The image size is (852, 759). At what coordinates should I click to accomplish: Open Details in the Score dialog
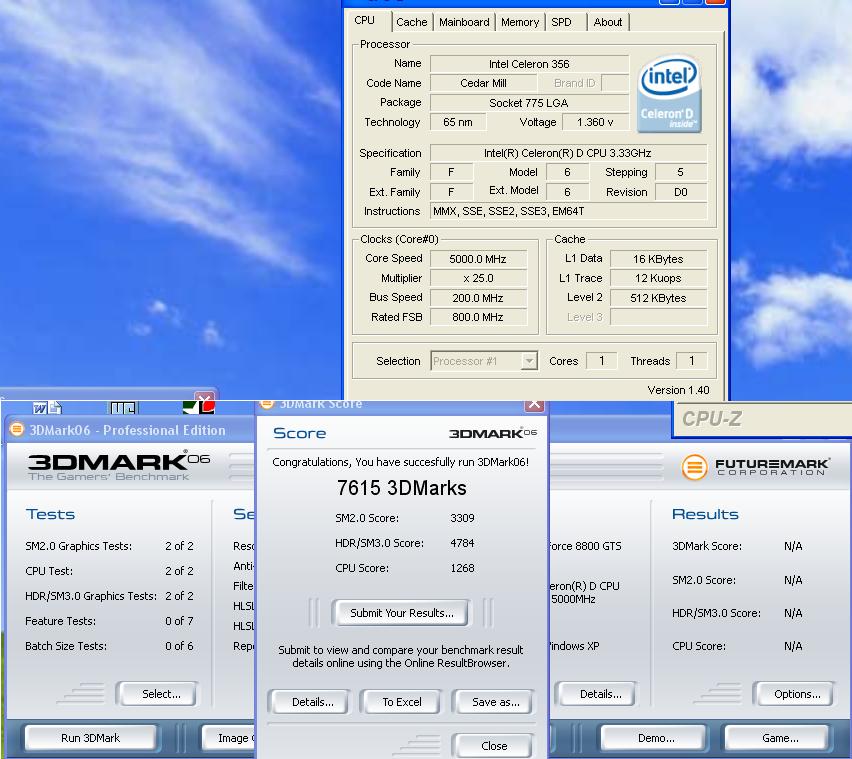[x=310, y=702]
